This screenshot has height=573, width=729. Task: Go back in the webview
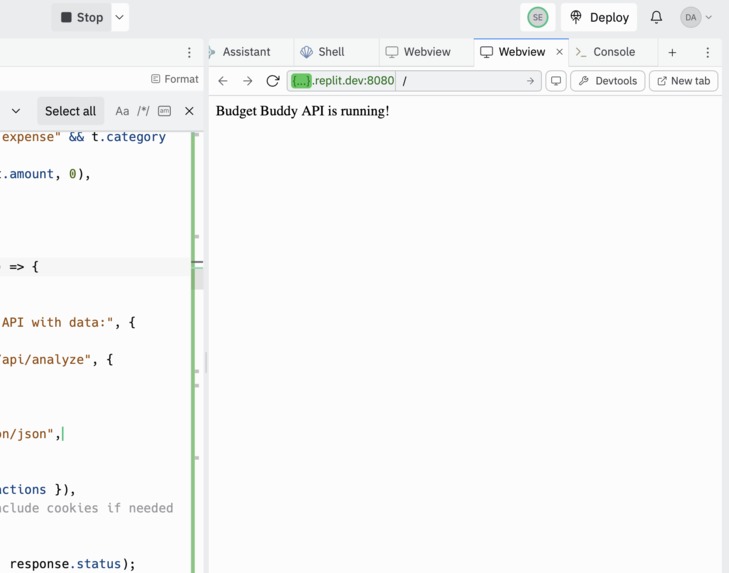[223, 81]
